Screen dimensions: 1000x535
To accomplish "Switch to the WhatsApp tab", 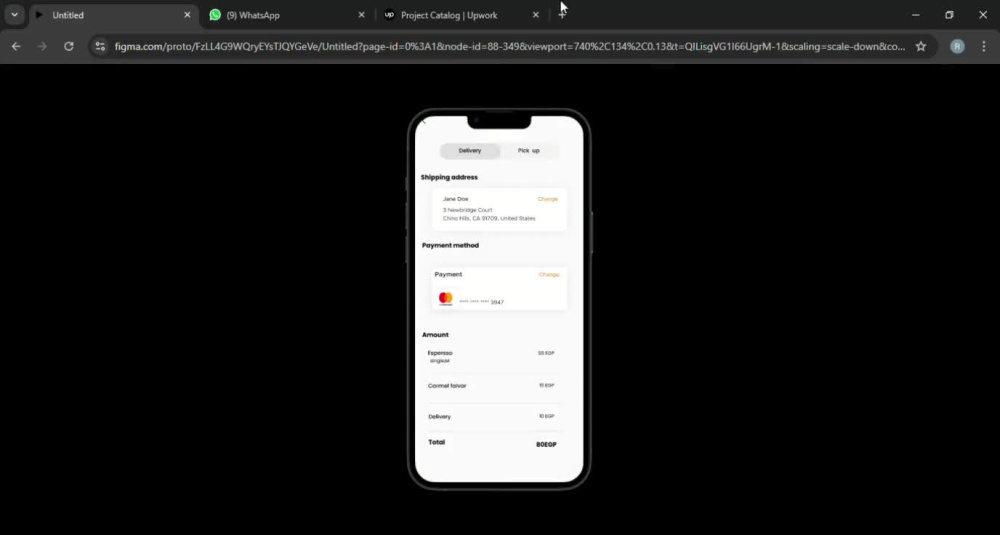I will [x=287, y=15].
